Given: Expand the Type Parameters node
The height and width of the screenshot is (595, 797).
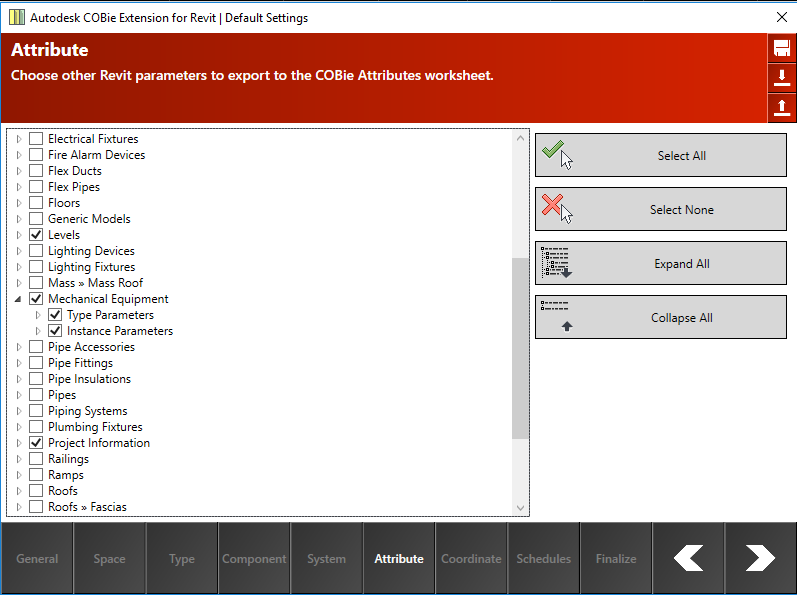Looking at the screenshot, I should 38,315.
